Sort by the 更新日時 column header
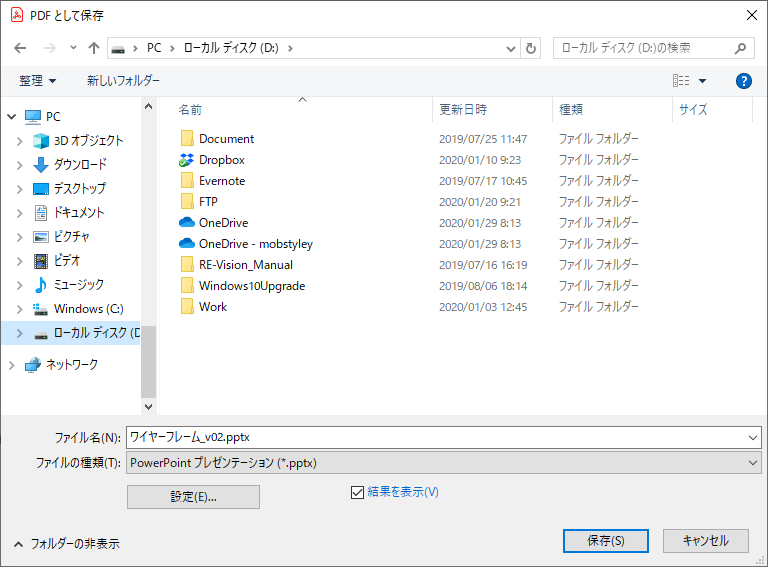 tap(463, 110)
